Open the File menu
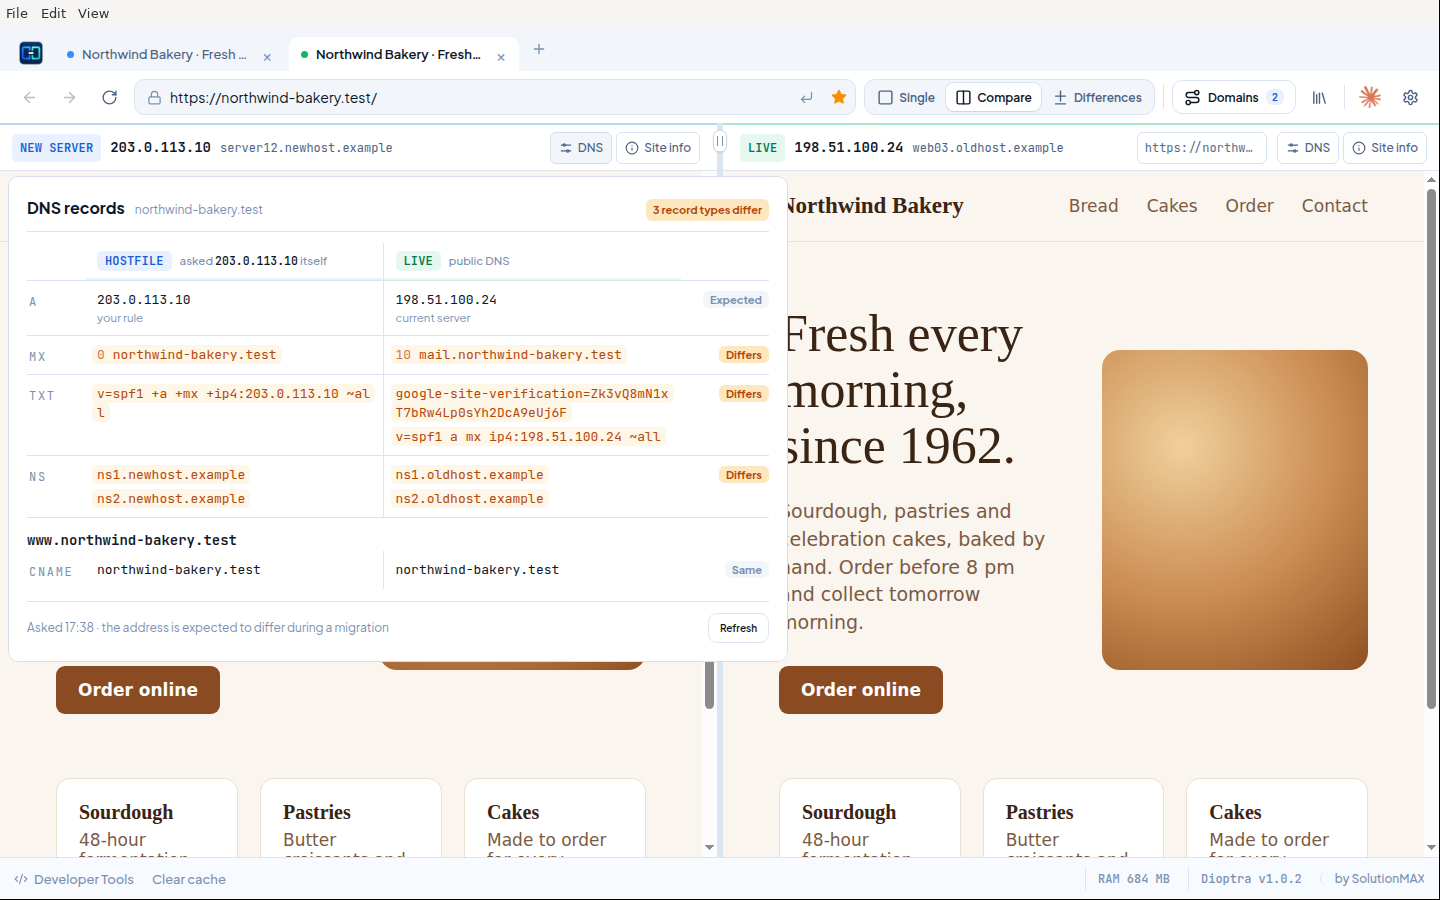Image resolution: width=1440 pixels, height=900 pixels. click(17, 13)
